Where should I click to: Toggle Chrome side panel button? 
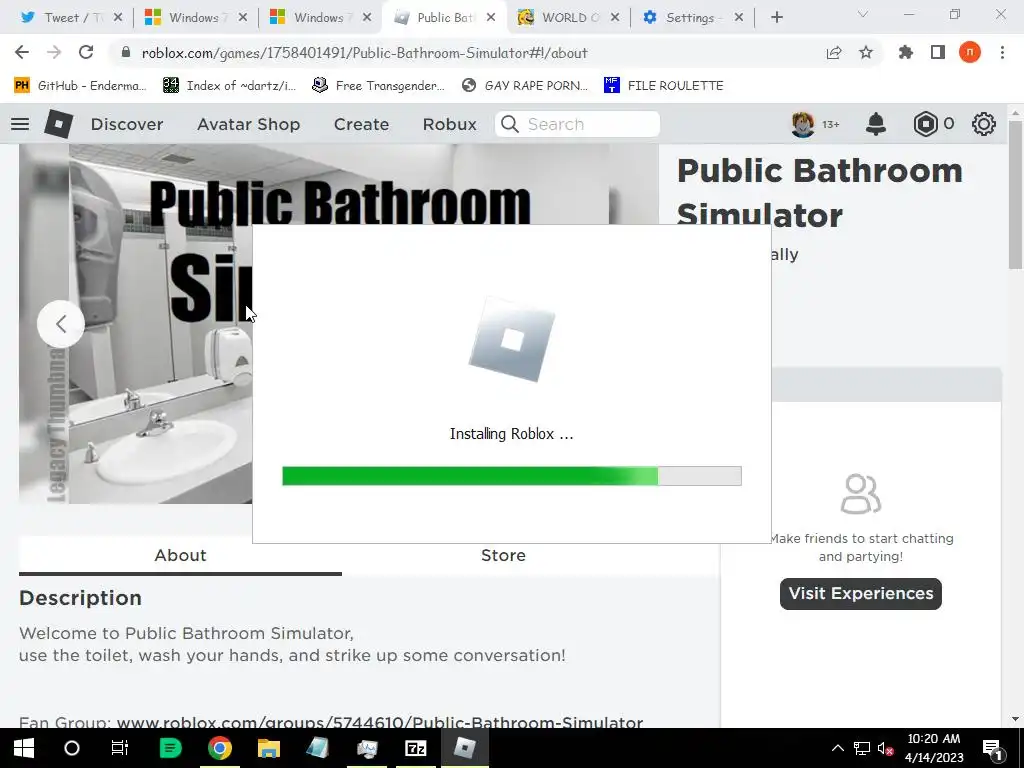(938, 52)
